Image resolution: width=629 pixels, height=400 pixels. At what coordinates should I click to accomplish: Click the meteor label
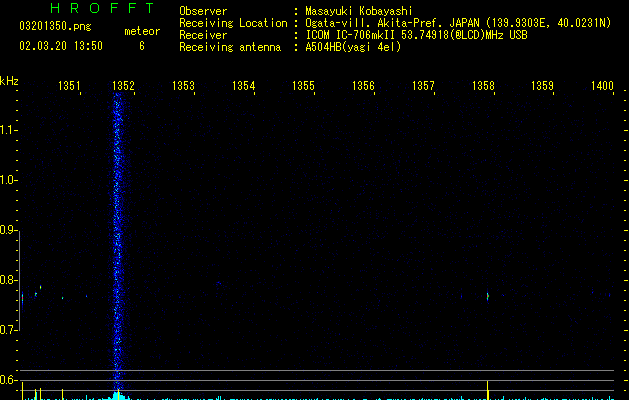click(142, 31)
